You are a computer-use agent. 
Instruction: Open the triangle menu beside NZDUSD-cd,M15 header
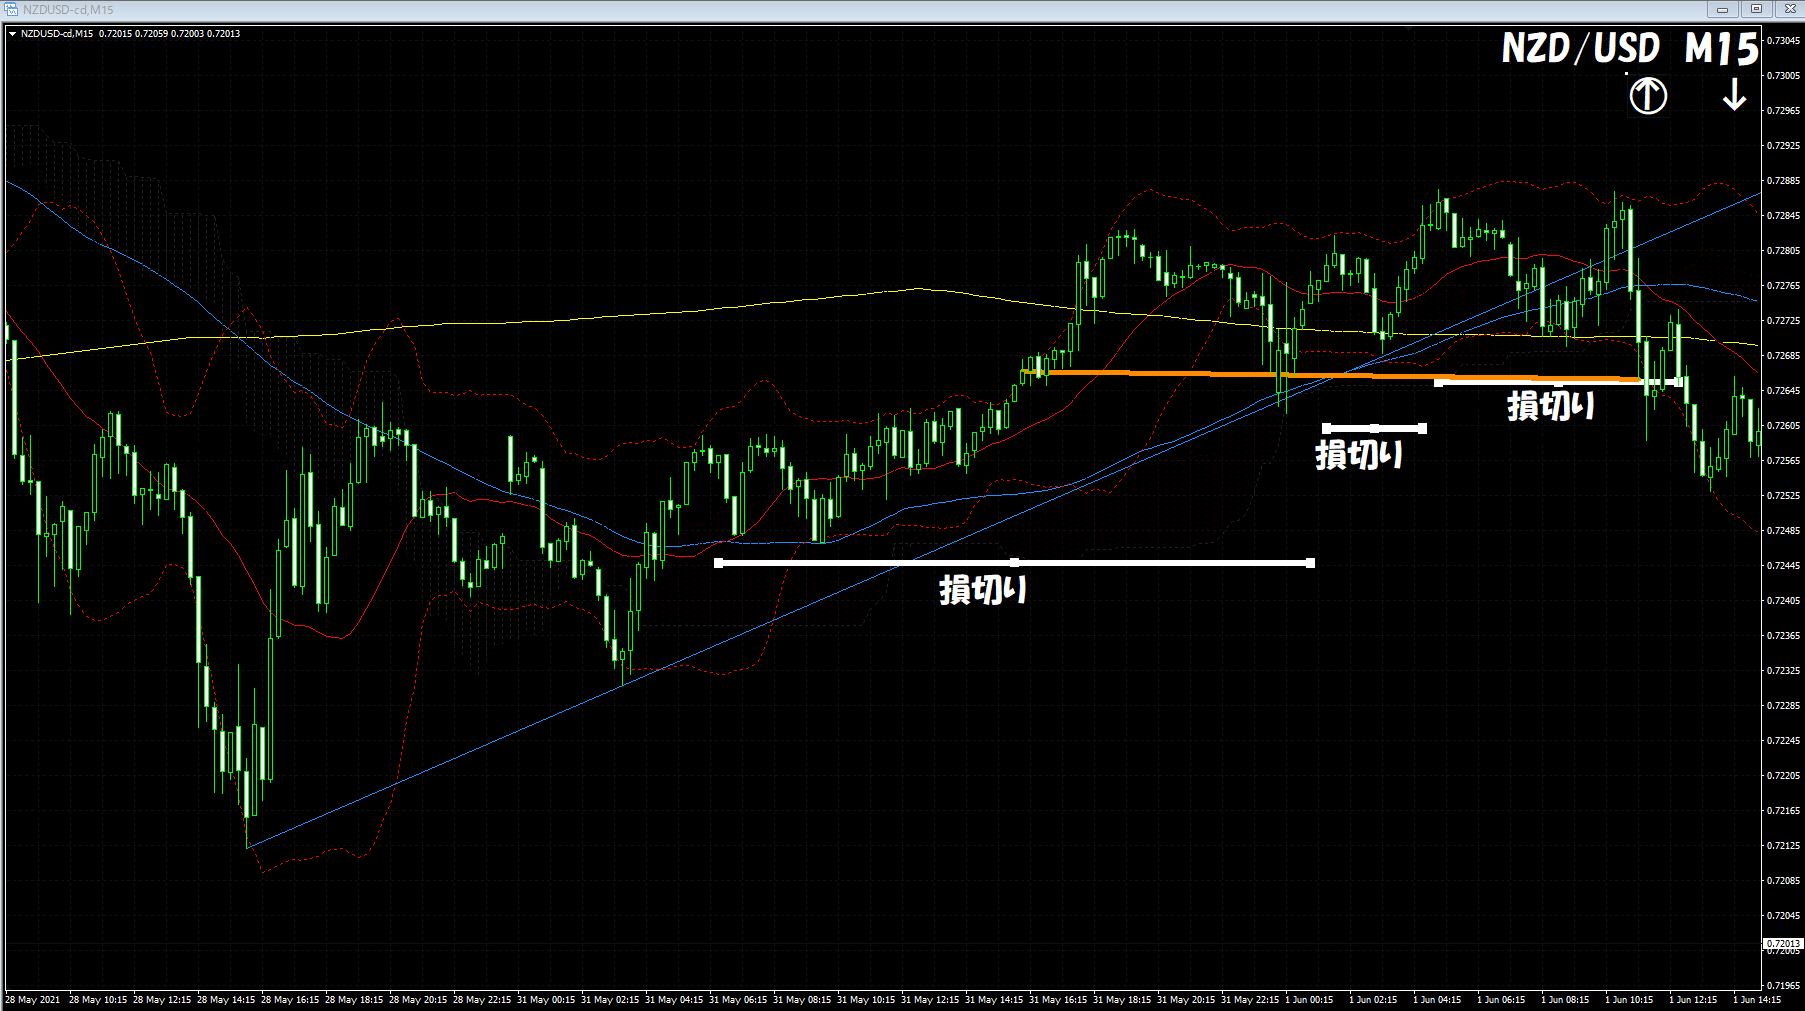click(12, 33)
